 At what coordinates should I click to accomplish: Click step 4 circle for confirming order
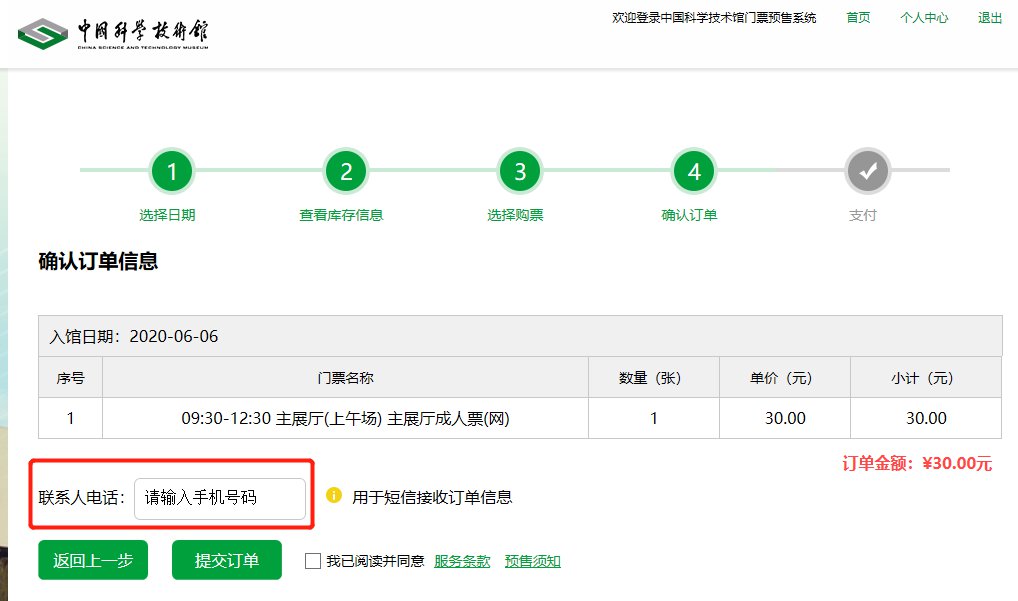694,172
